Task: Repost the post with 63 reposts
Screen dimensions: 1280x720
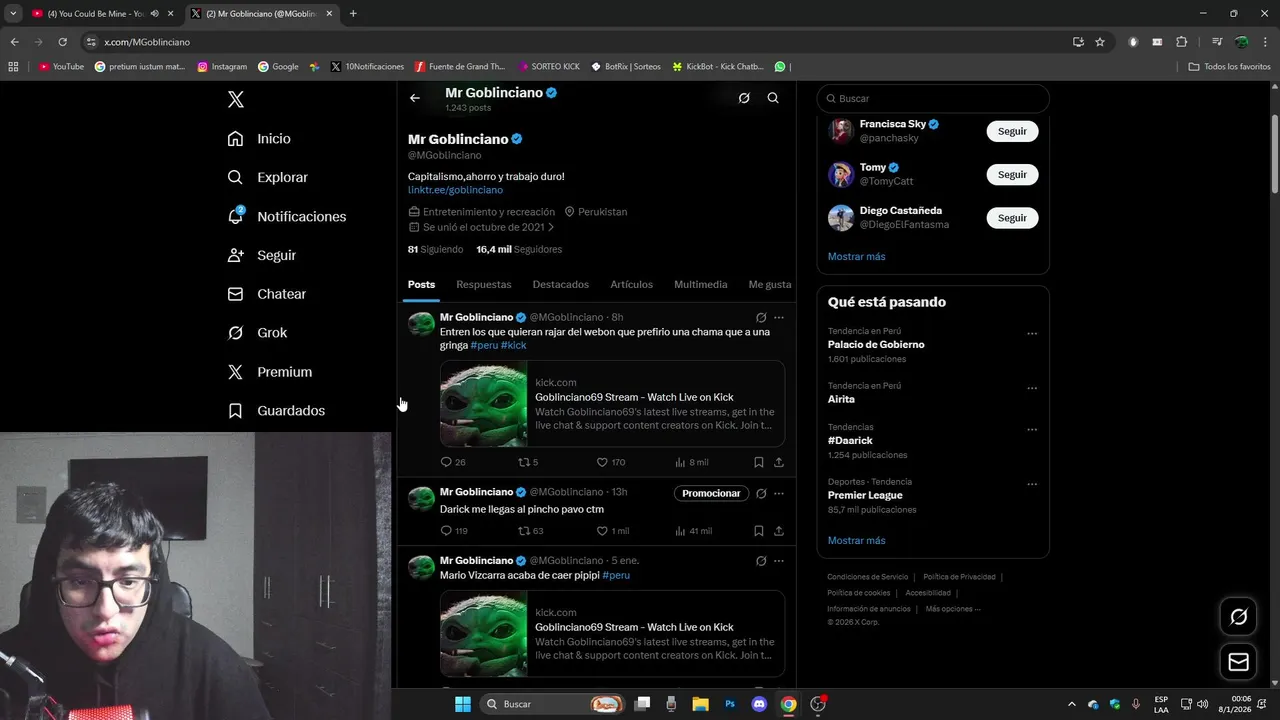Action: click(530, 531)
